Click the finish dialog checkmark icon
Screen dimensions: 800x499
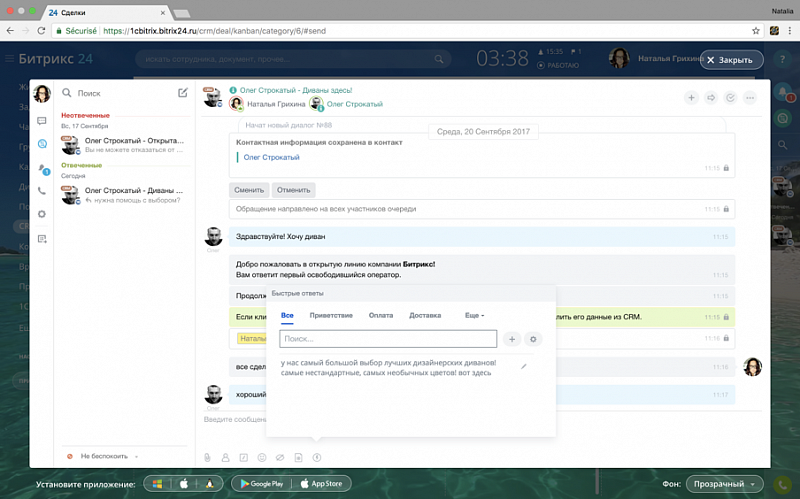coord(731,97)
